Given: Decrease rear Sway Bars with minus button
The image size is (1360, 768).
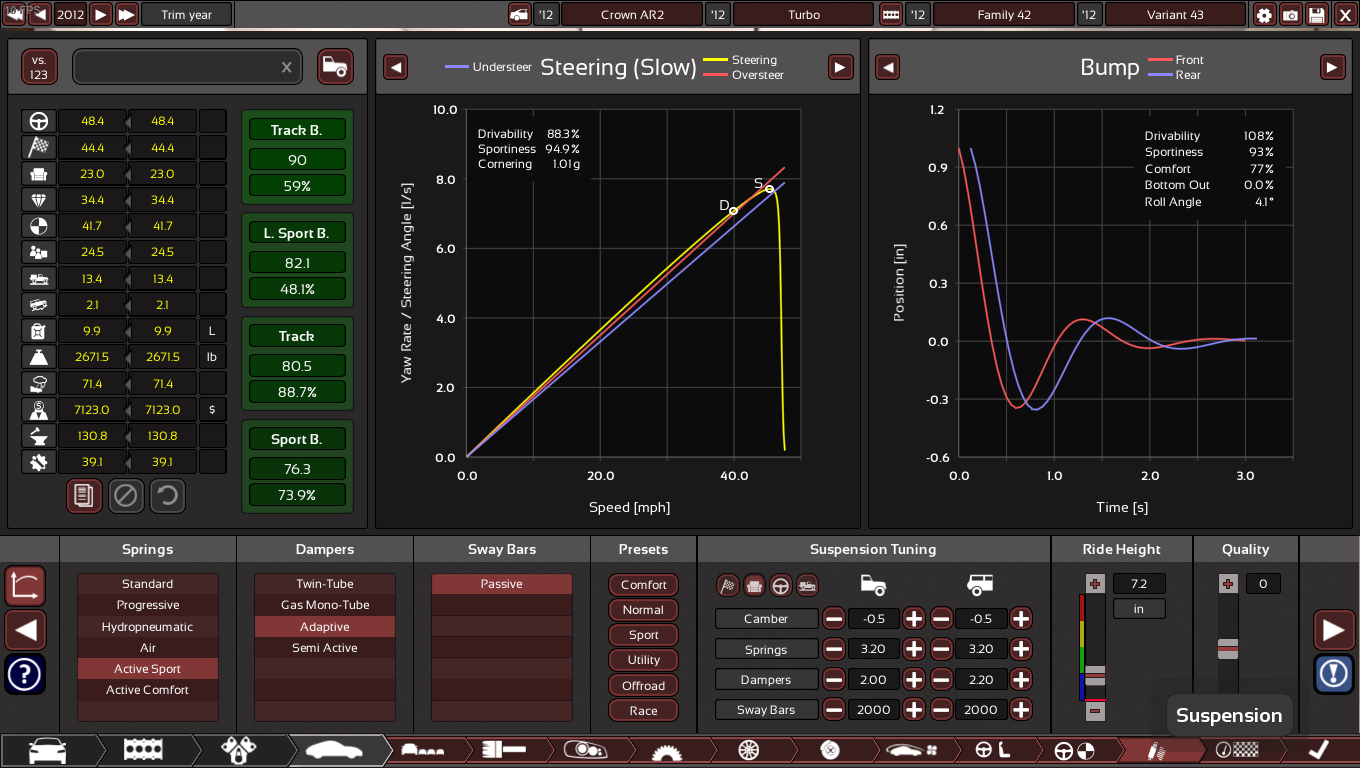Looking at the screenshot, I should point(941,710).
